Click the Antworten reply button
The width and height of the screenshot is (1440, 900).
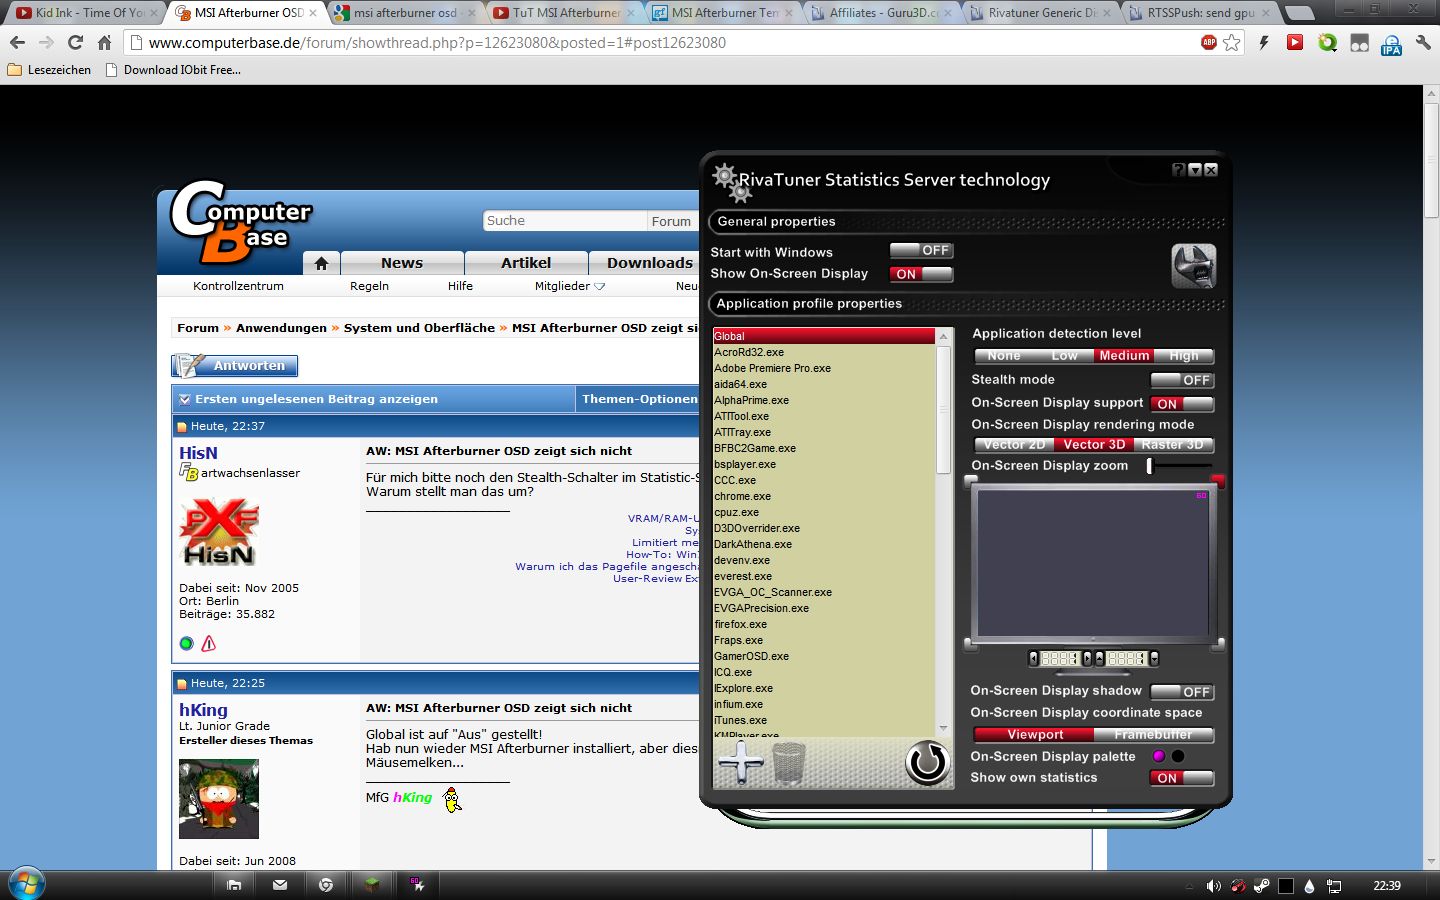(x=235, y=366)
